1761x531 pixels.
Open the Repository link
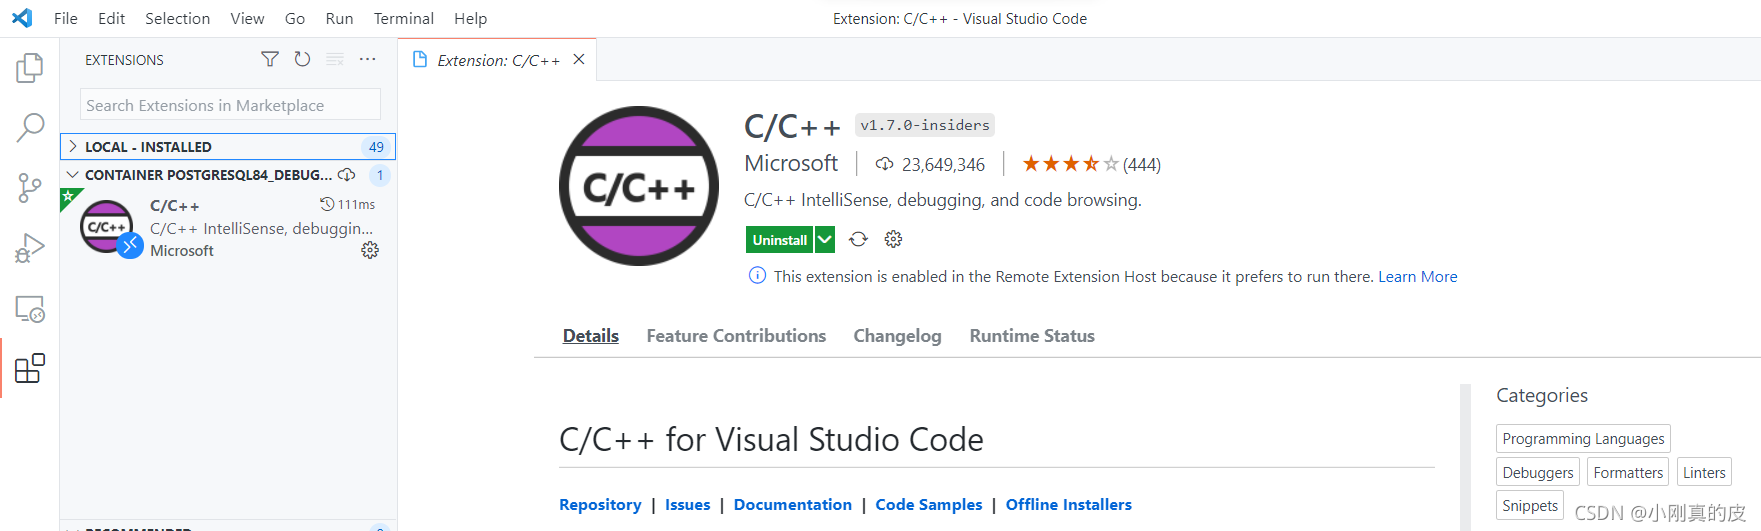(x=600, y=505)
